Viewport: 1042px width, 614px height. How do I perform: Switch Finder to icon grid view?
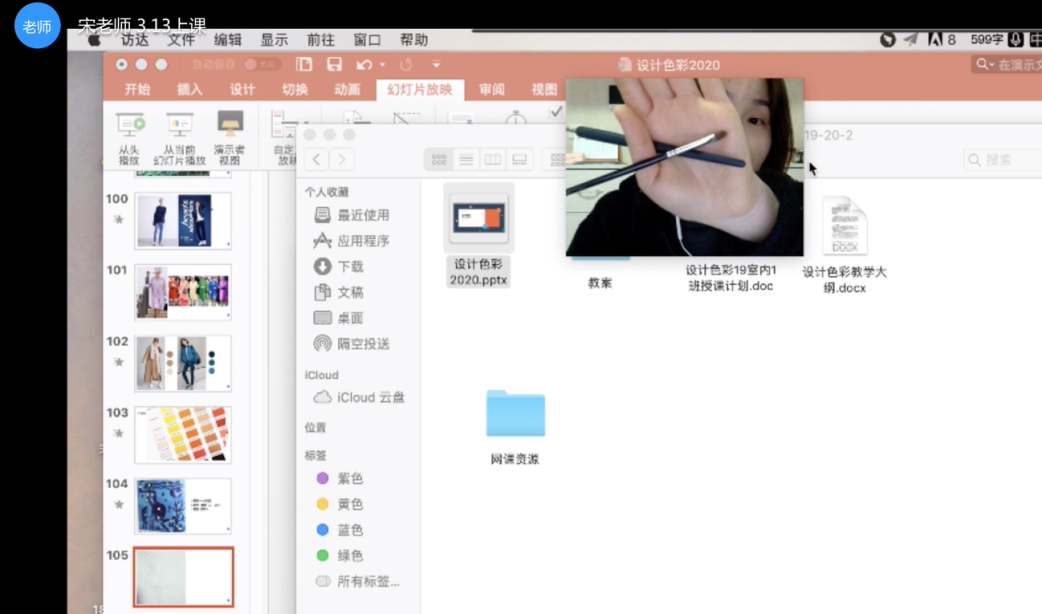click(x=439, y=160)
